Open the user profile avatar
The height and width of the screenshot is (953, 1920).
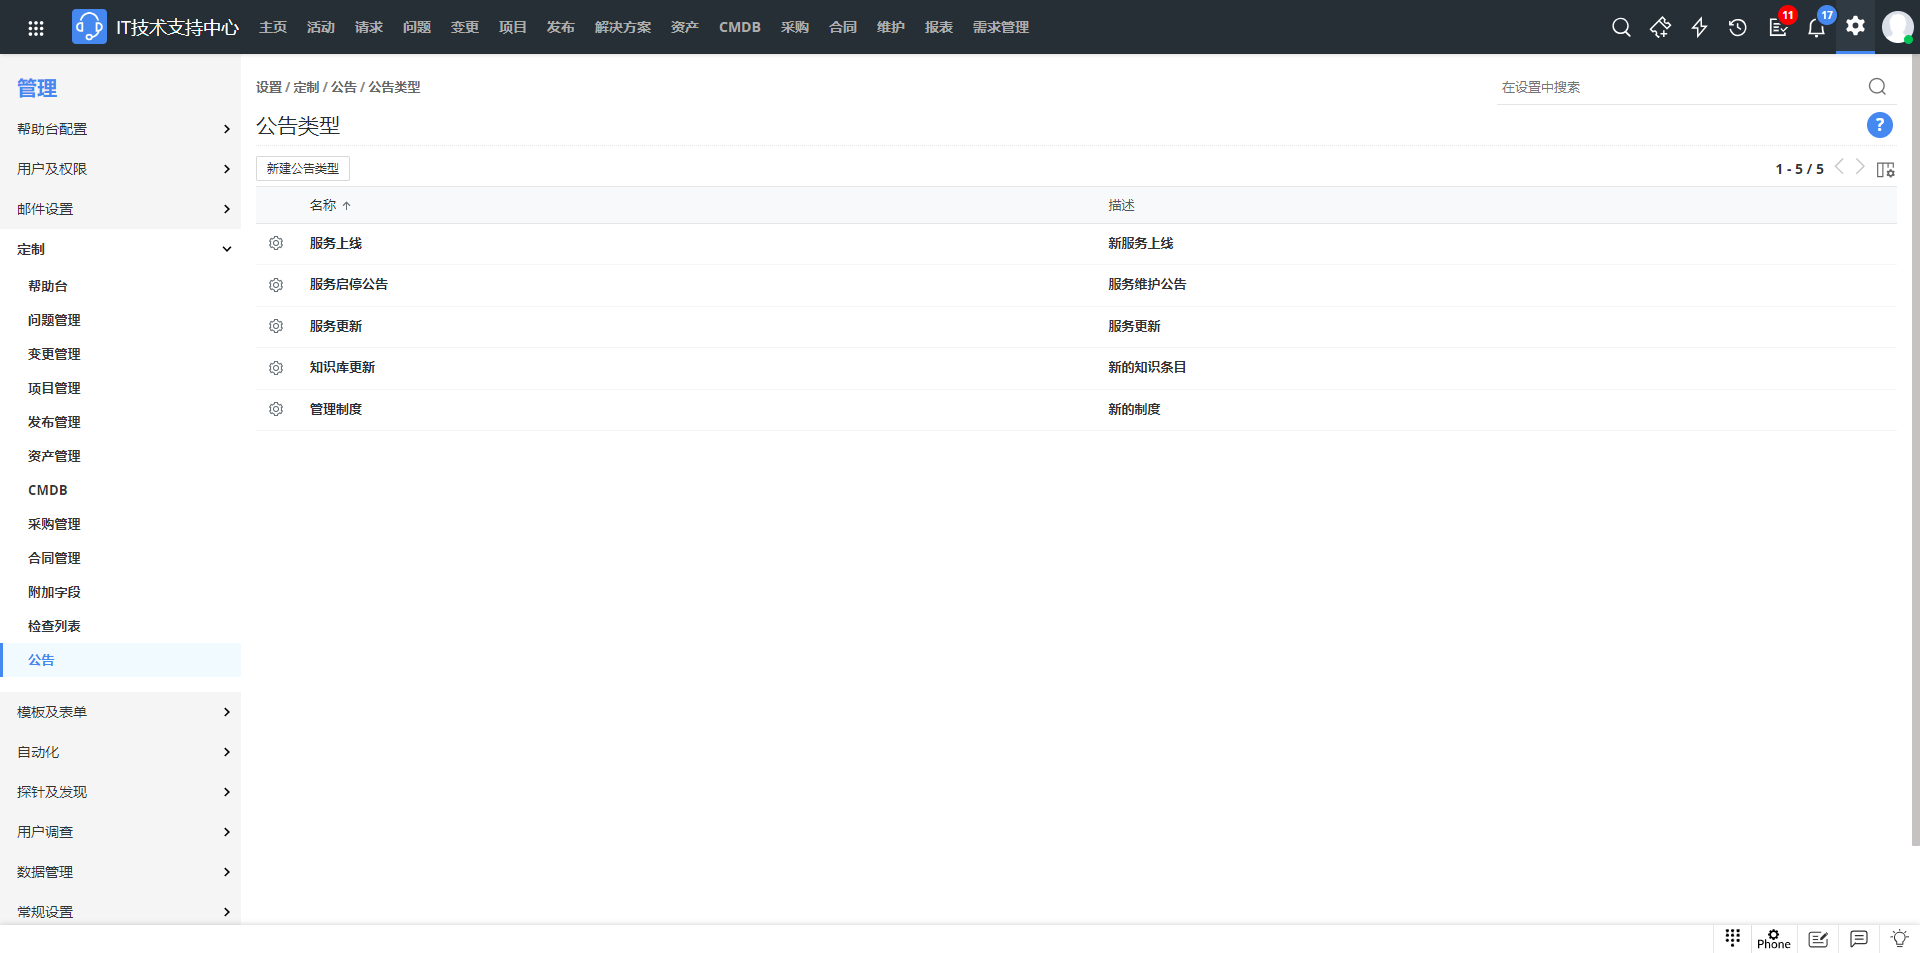(1897, 27)
